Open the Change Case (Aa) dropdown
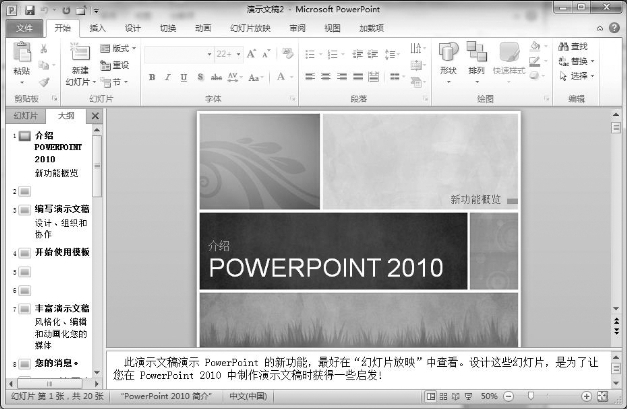 256,77
